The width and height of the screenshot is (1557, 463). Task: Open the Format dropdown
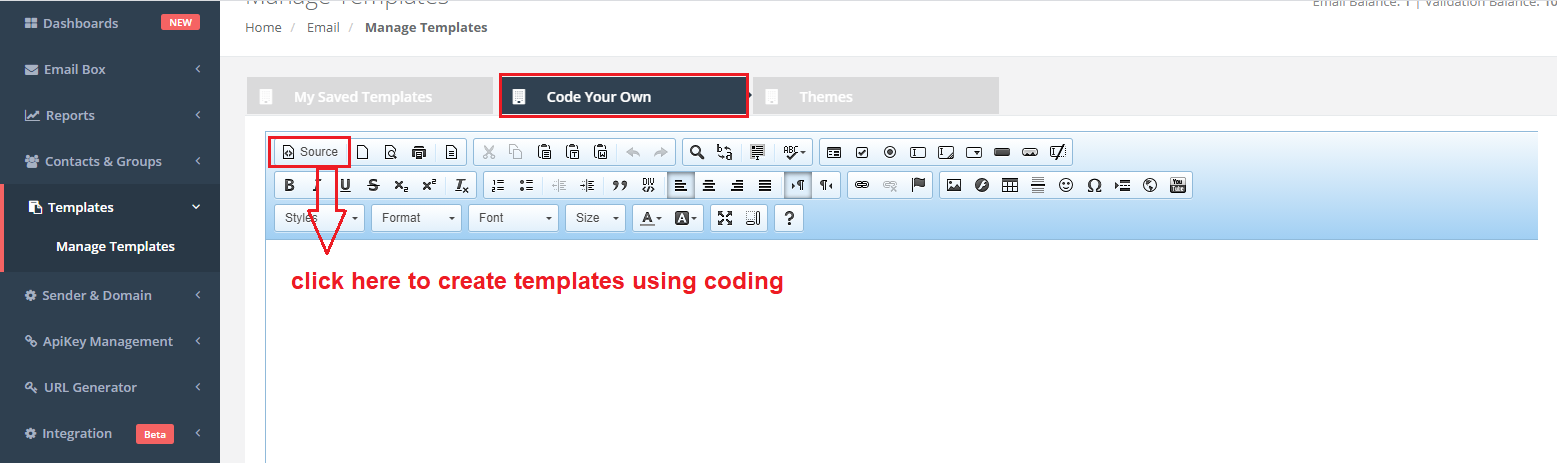(416, 218)
